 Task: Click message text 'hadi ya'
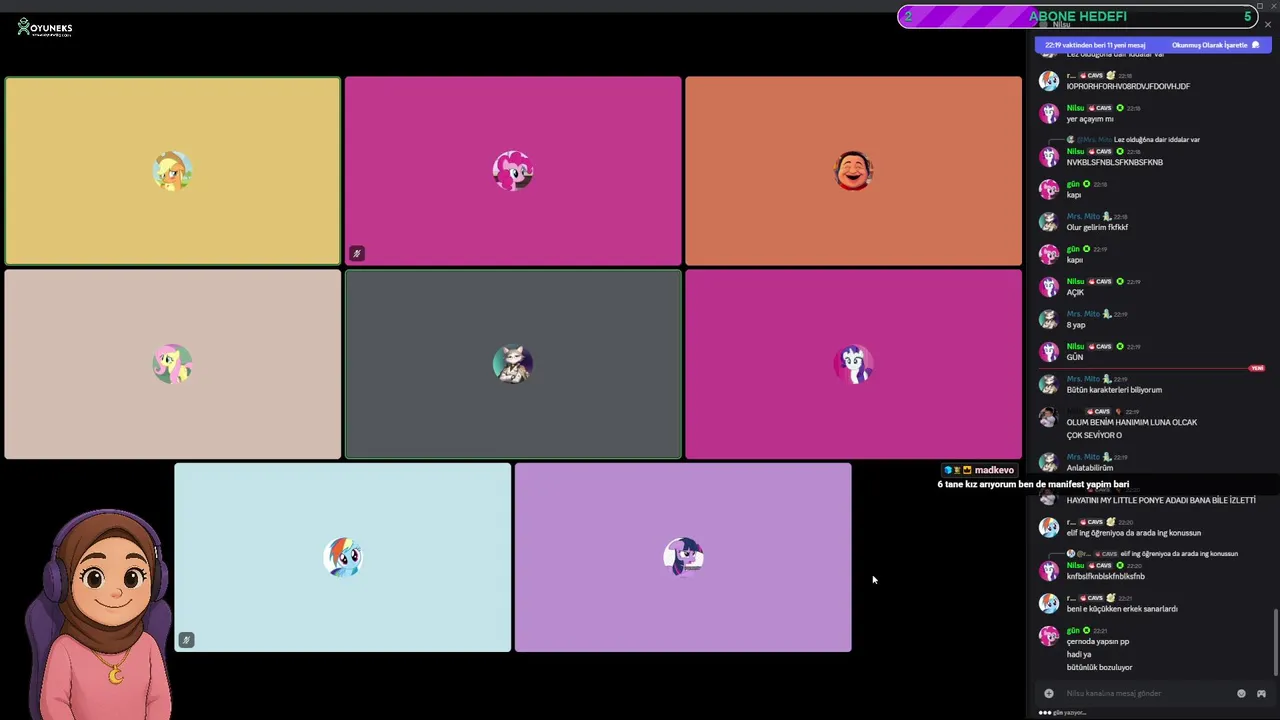click(1079, 654)
